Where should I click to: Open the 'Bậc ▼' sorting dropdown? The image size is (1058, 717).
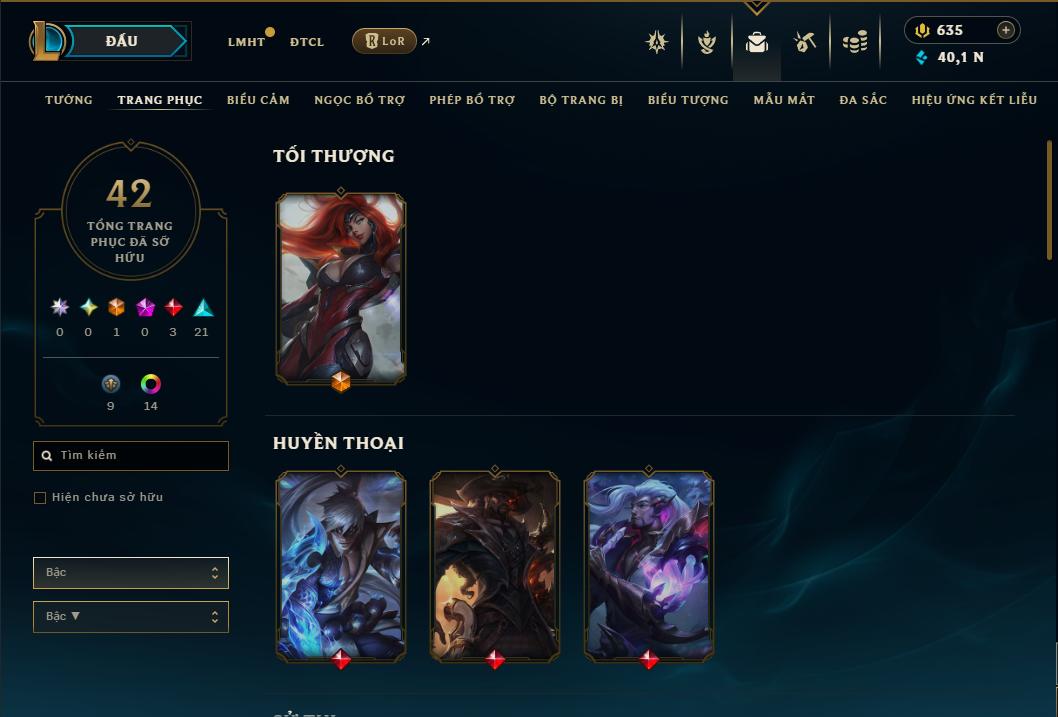tap(131, 616)
